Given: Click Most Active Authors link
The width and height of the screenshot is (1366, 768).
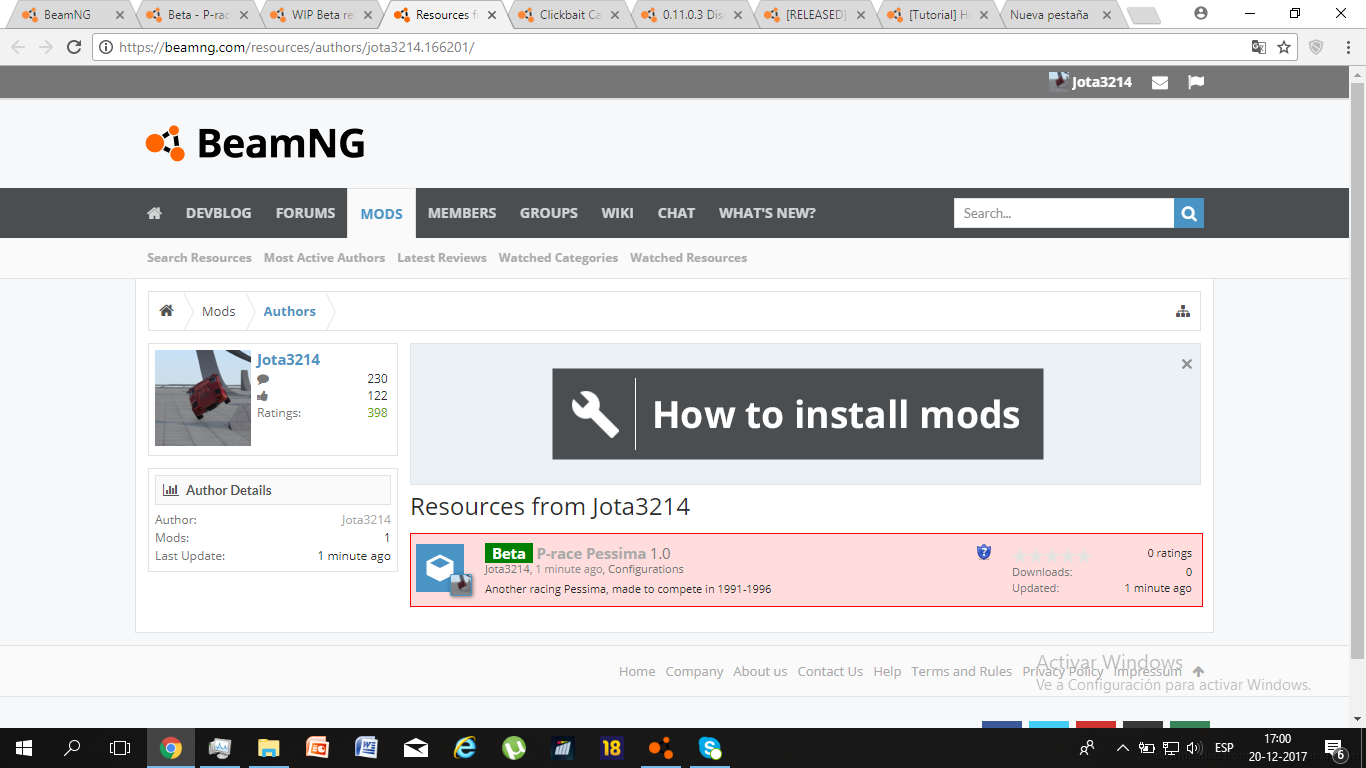Looking at the screenshot, I should [324, 258].
